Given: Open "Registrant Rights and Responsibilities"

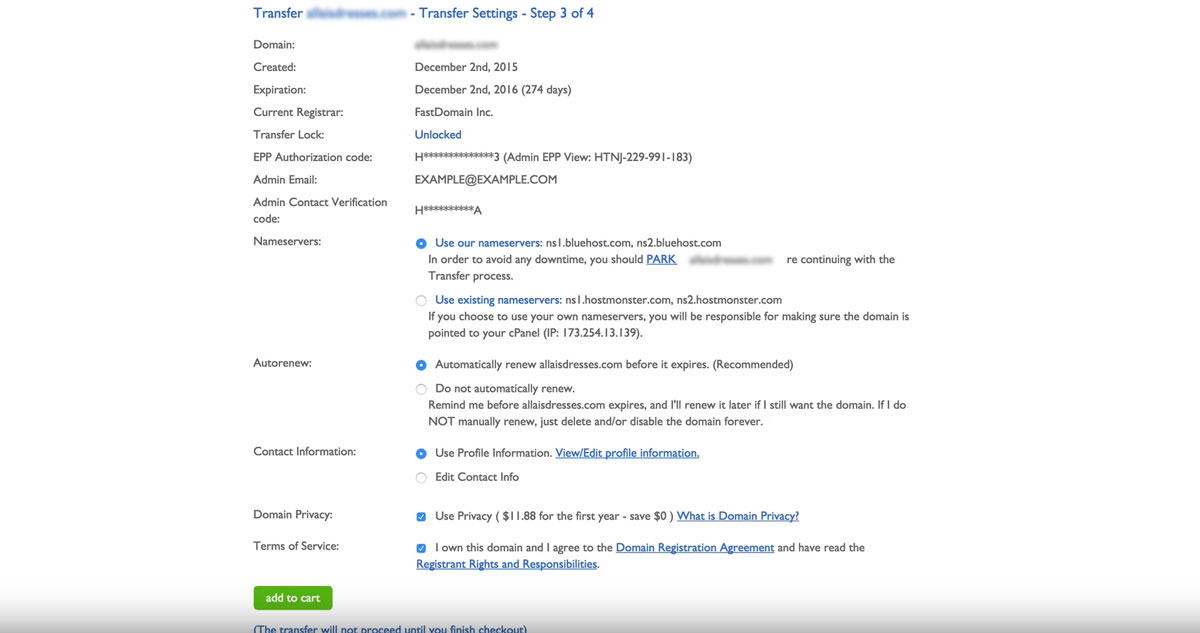Looking at the screenshot, I should point(506,563).
